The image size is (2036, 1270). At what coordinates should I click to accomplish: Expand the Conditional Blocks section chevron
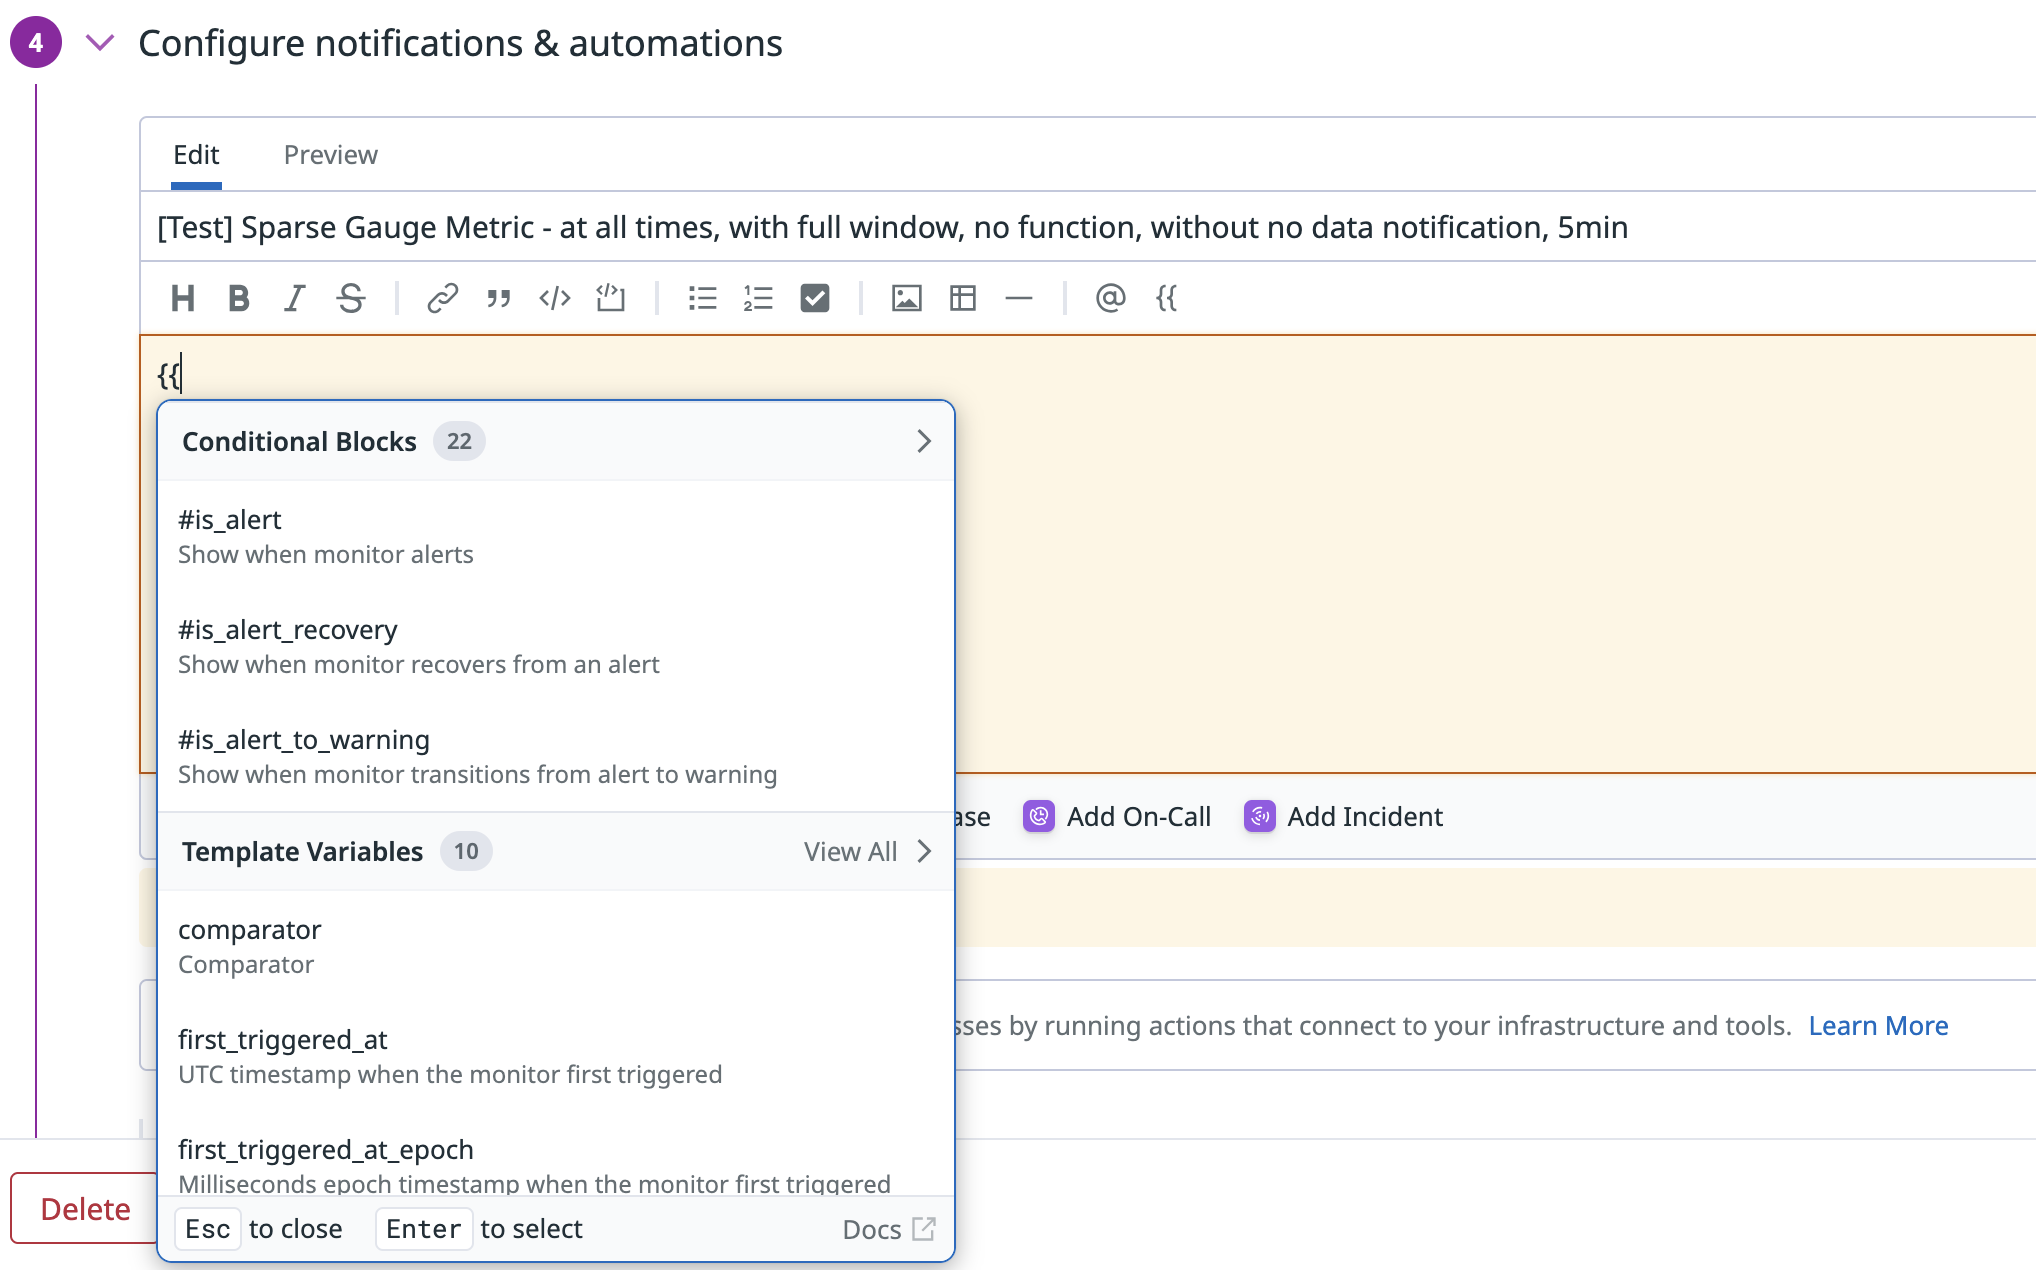923,441
